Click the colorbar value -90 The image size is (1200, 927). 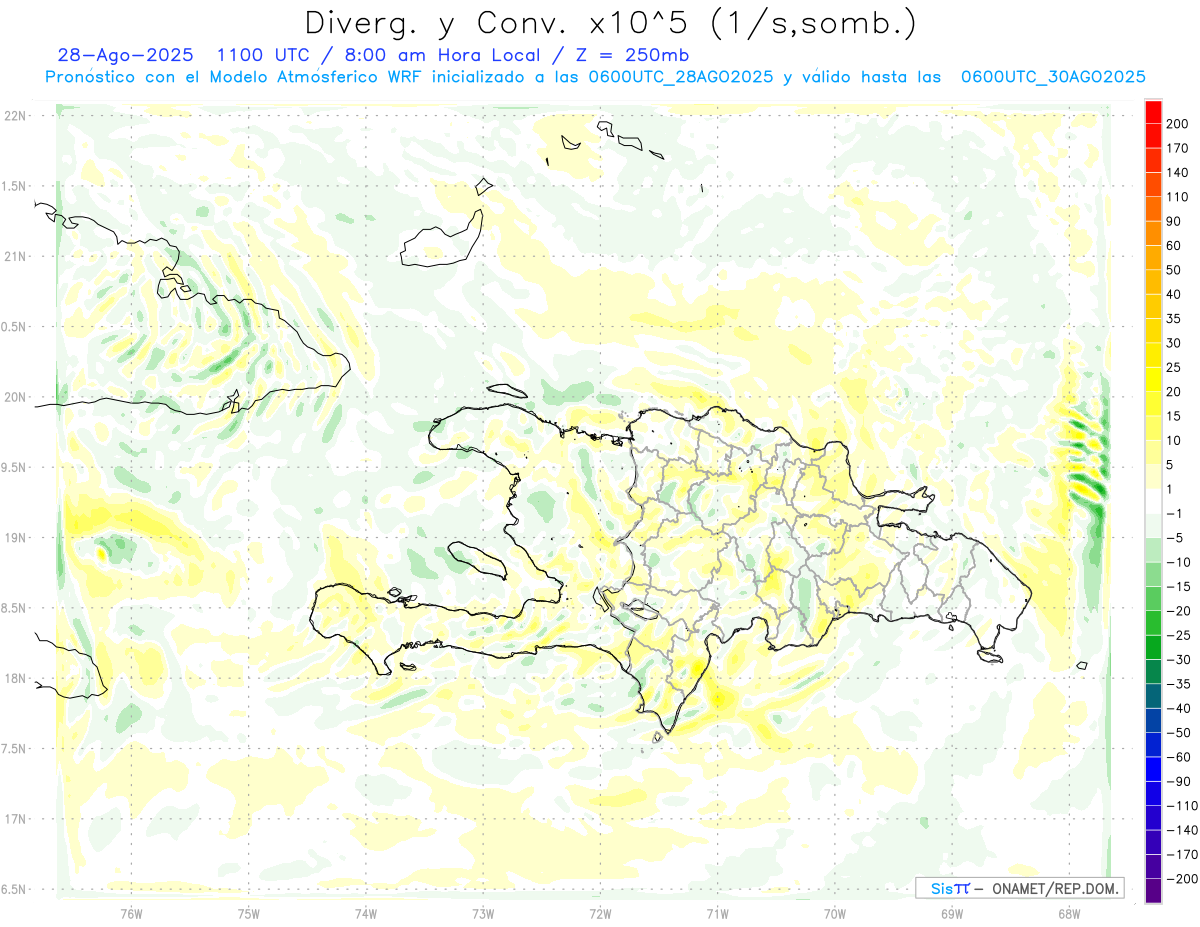pyautogui.click(x=1181, y=781)
